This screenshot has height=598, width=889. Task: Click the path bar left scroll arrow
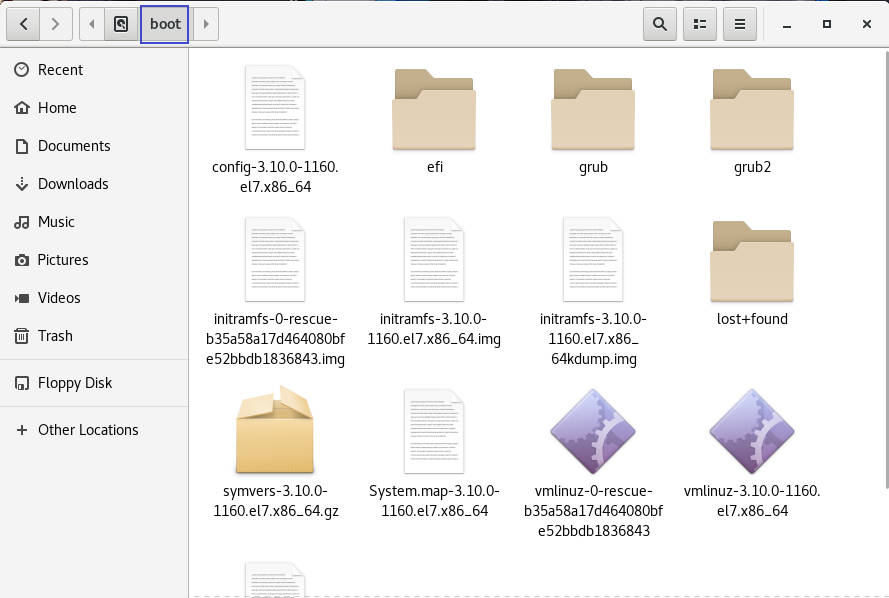[x=92, y=24]
